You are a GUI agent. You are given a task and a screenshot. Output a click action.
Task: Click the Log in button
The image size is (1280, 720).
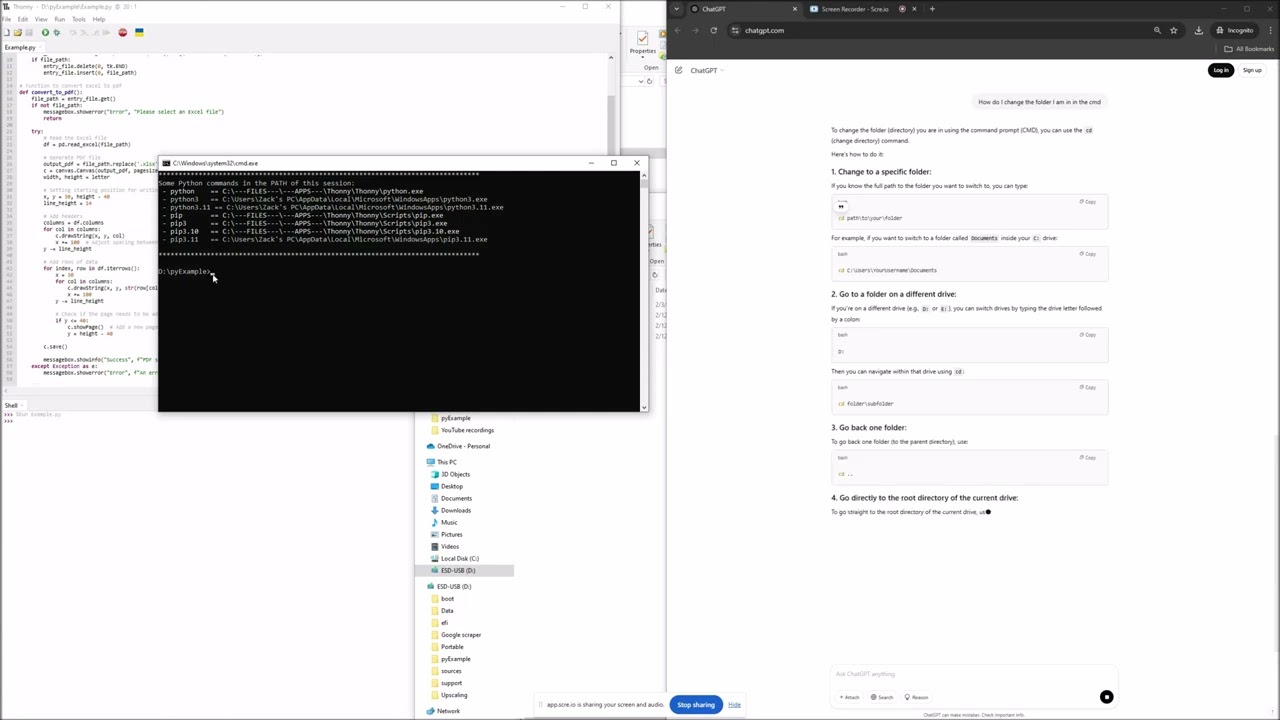pos(1221,70)
